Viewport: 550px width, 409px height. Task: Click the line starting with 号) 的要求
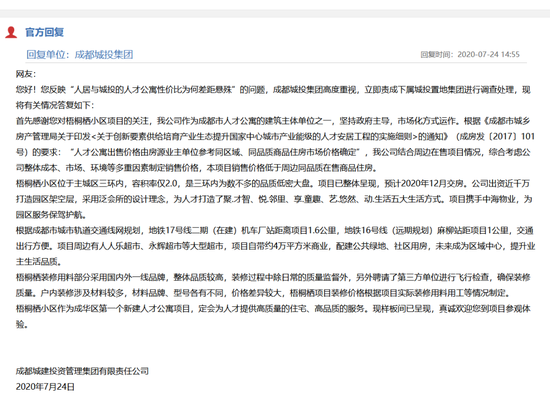[x=273, y=152]
